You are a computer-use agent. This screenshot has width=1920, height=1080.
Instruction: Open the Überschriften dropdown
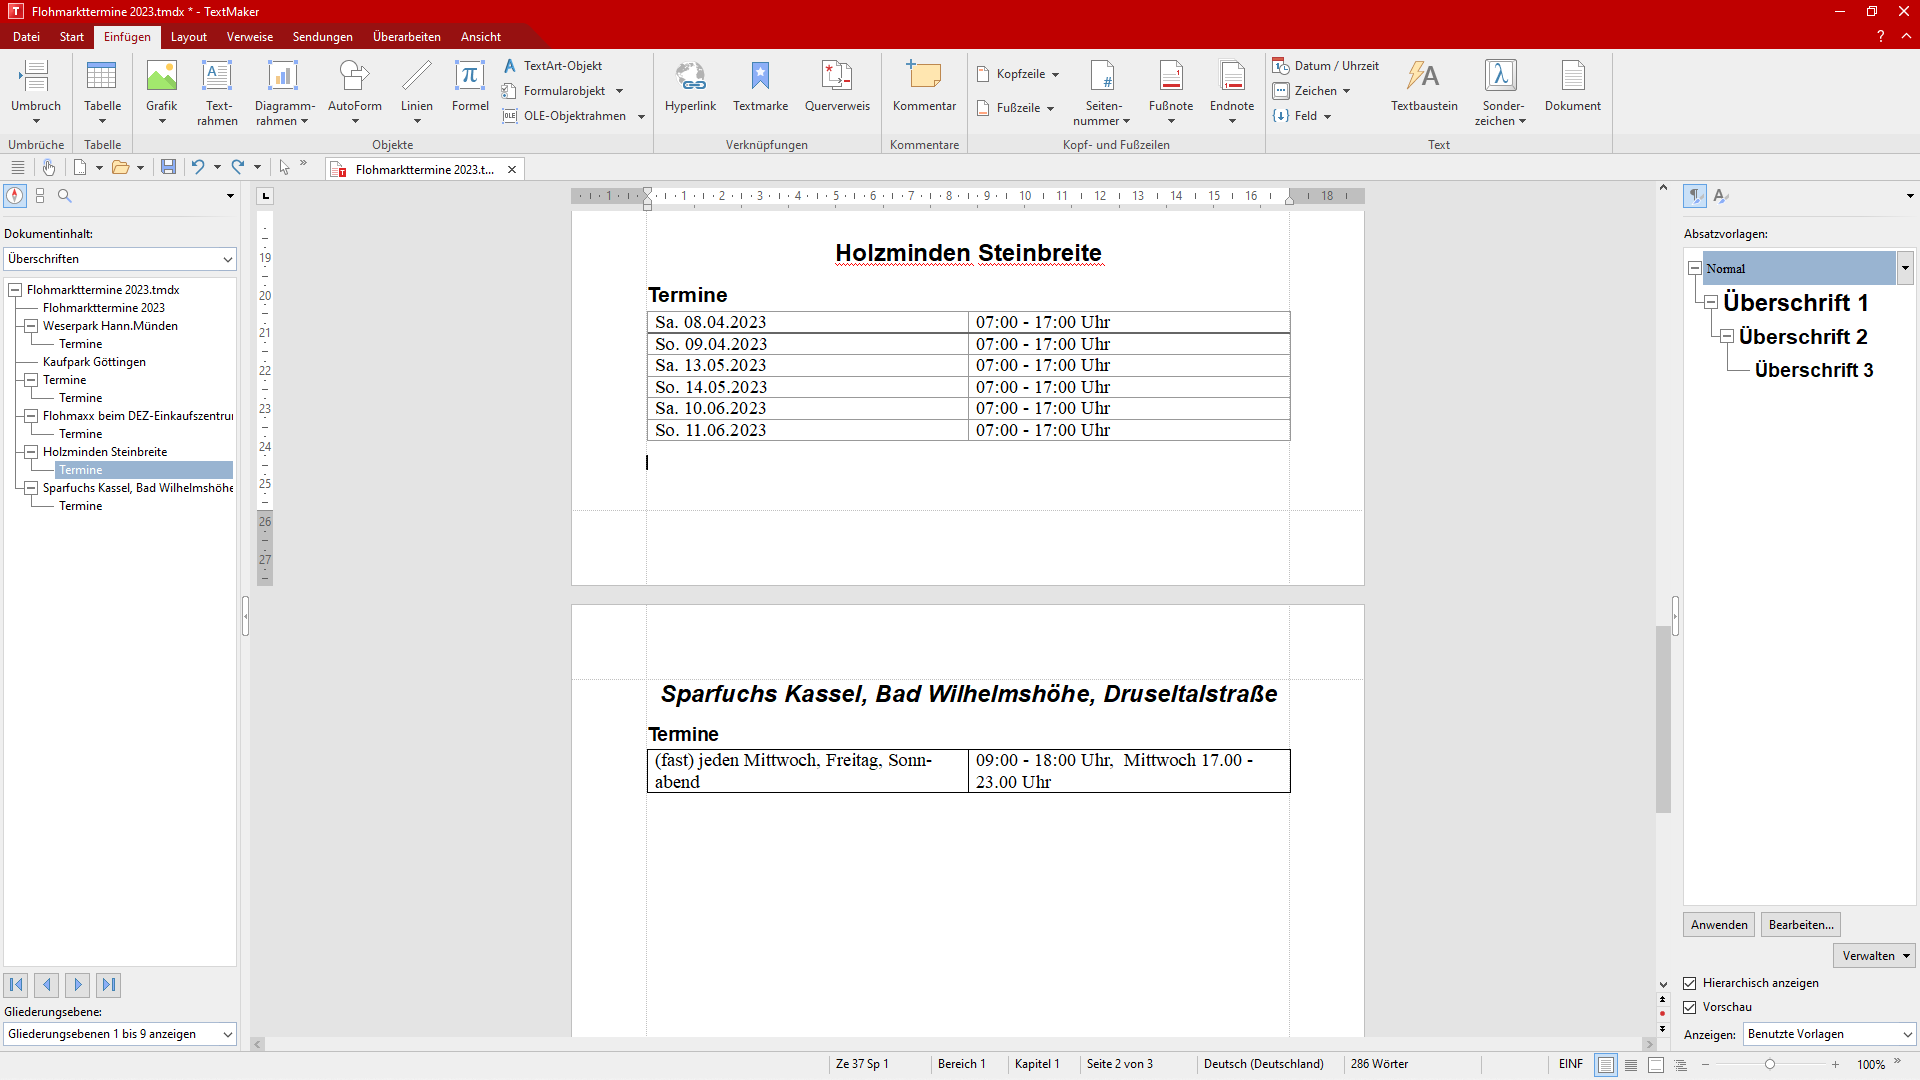(x=120, y=259)
